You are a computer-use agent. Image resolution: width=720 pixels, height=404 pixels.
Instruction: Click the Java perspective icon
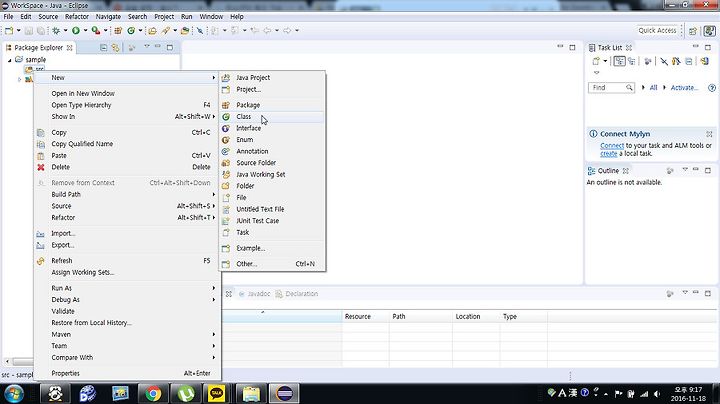(x=709, y=31)
